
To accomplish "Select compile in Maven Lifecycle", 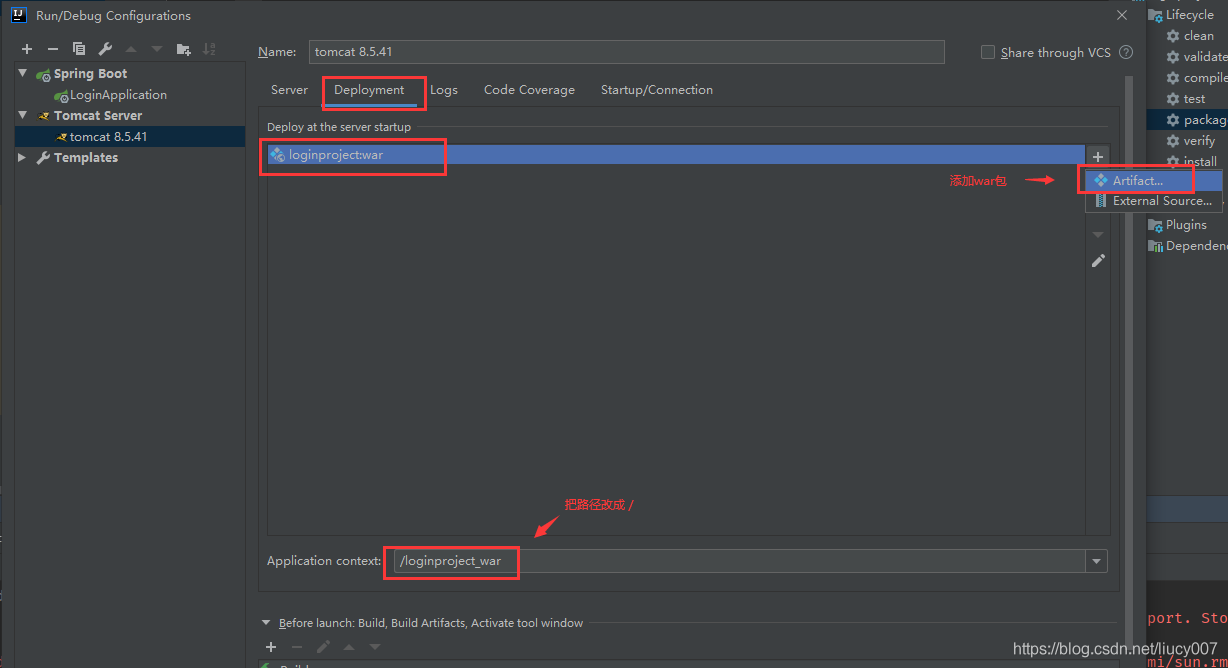I will click(1205, 78).
